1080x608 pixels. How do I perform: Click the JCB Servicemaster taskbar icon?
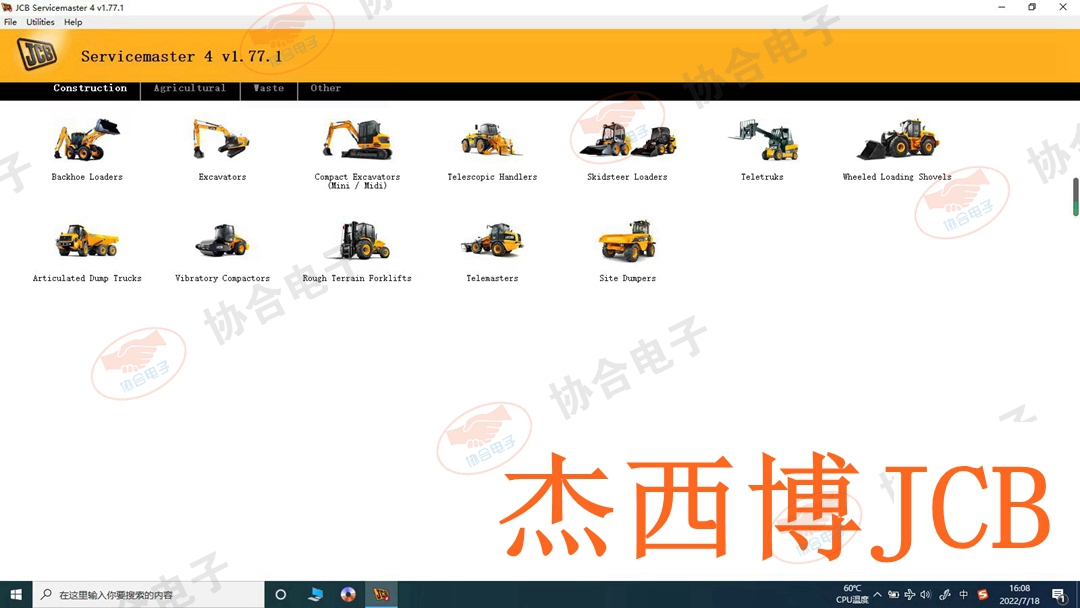(381, 594)
